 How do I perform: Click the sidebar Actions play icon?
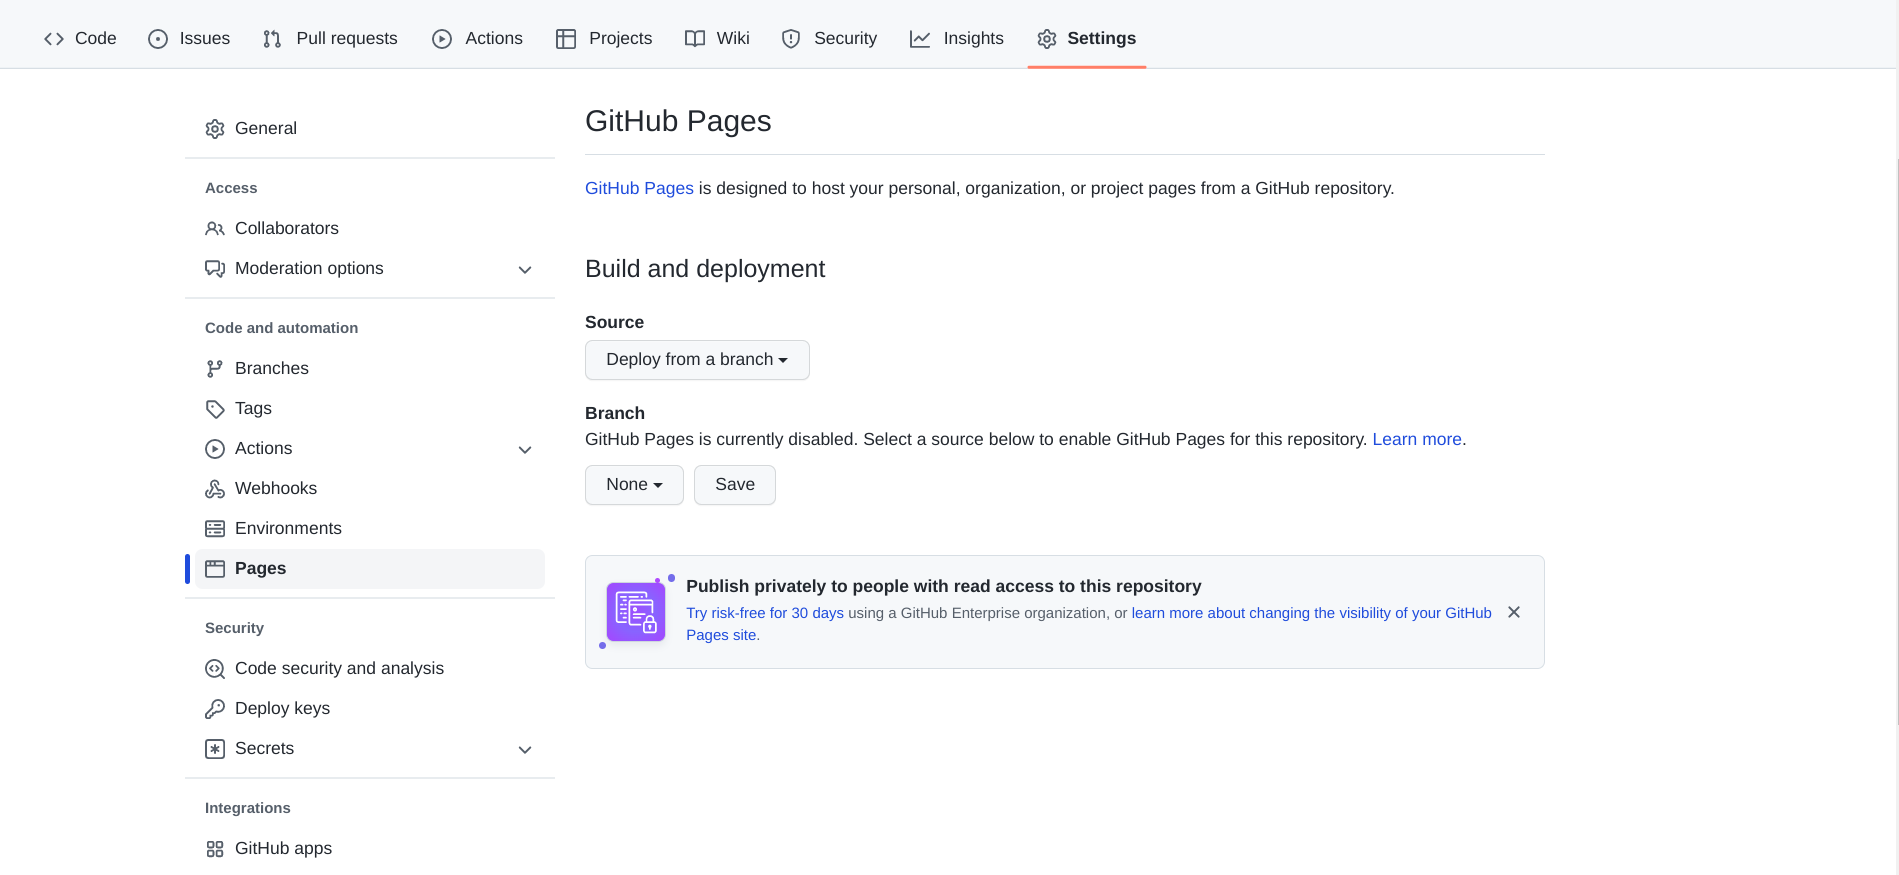215,449
